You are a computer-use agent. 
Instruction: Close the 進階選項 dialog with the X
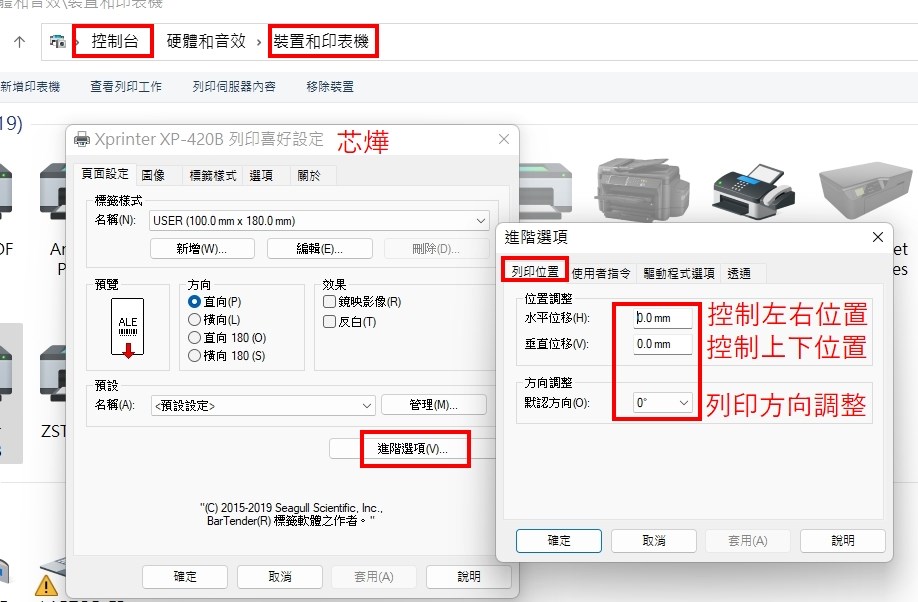(x=878, y=237)
